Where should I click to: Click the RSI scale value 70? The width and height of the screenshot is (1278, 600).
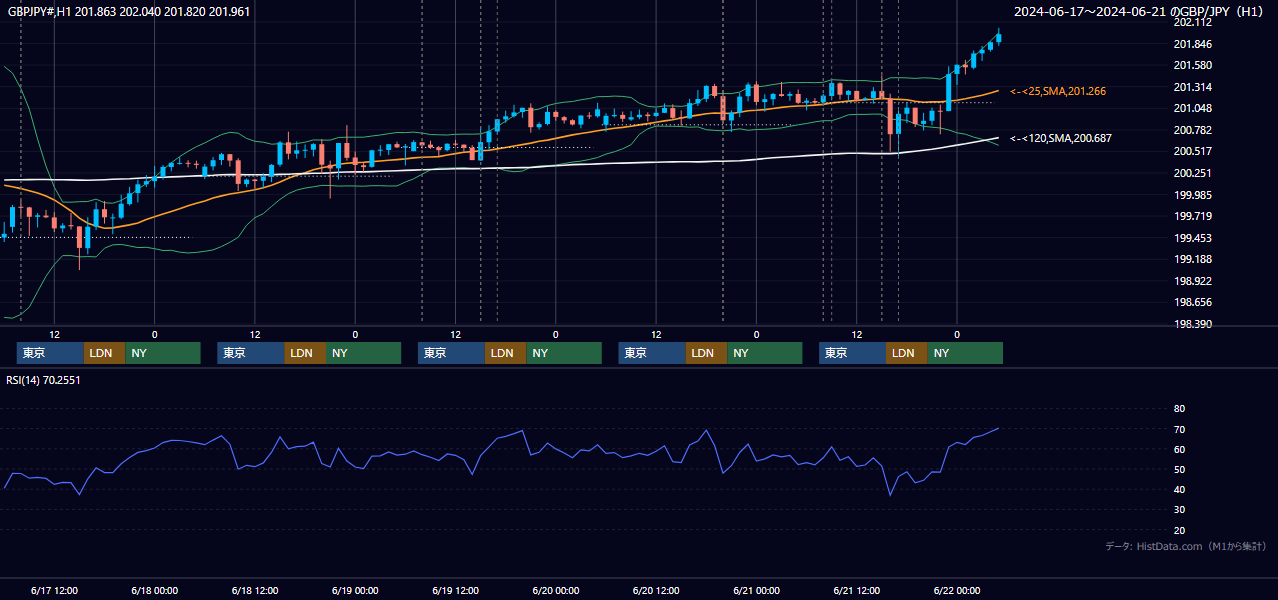[x=1179, y=429]
